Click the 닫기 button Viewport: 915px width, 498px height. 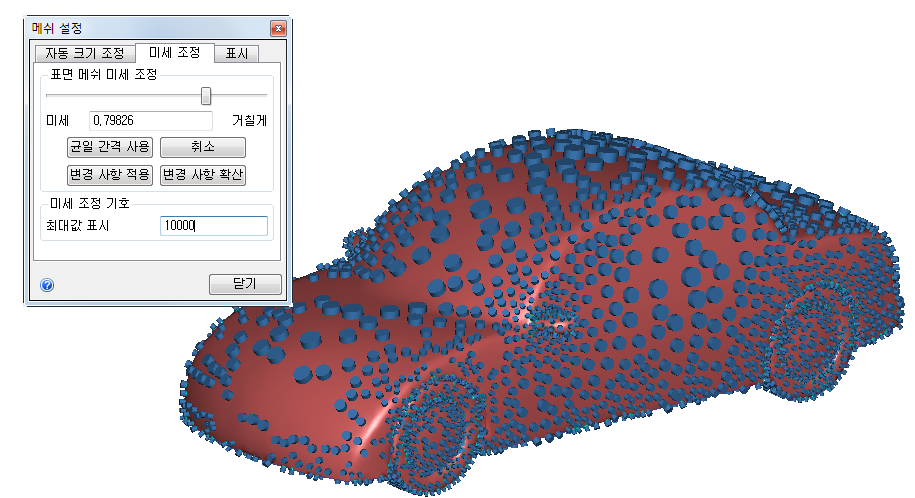point(245,284)
